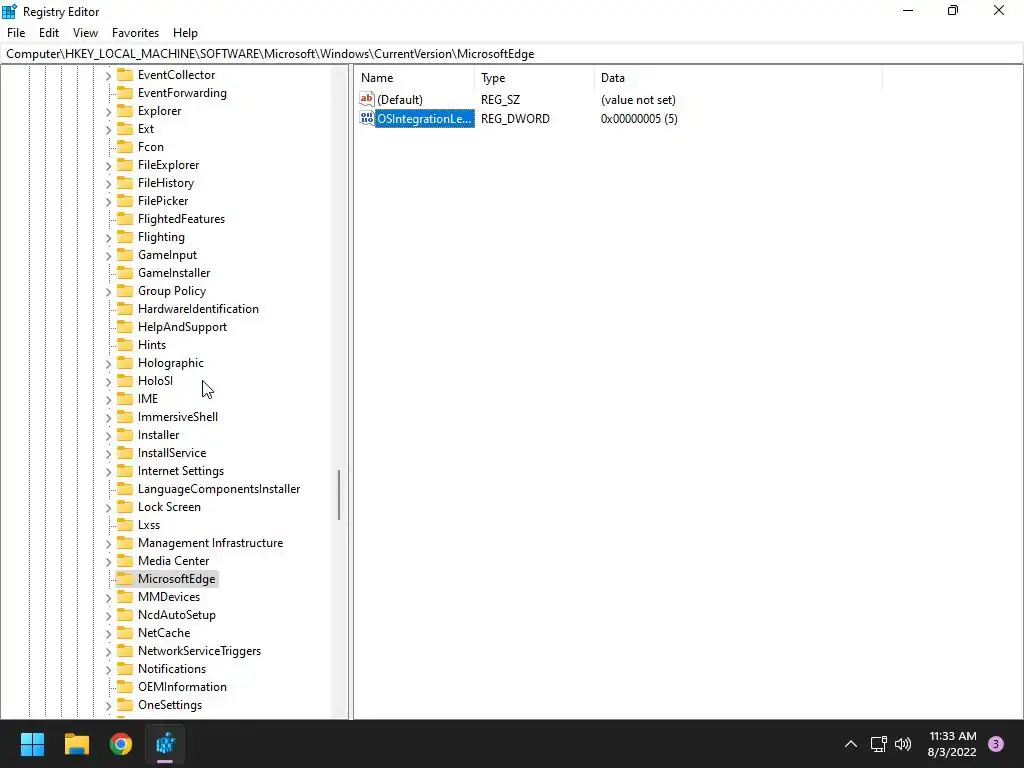The image size is (1024, 768).
Task: Sort values by the Name column header
Action: pyautogui.click(x=415, y=78)
